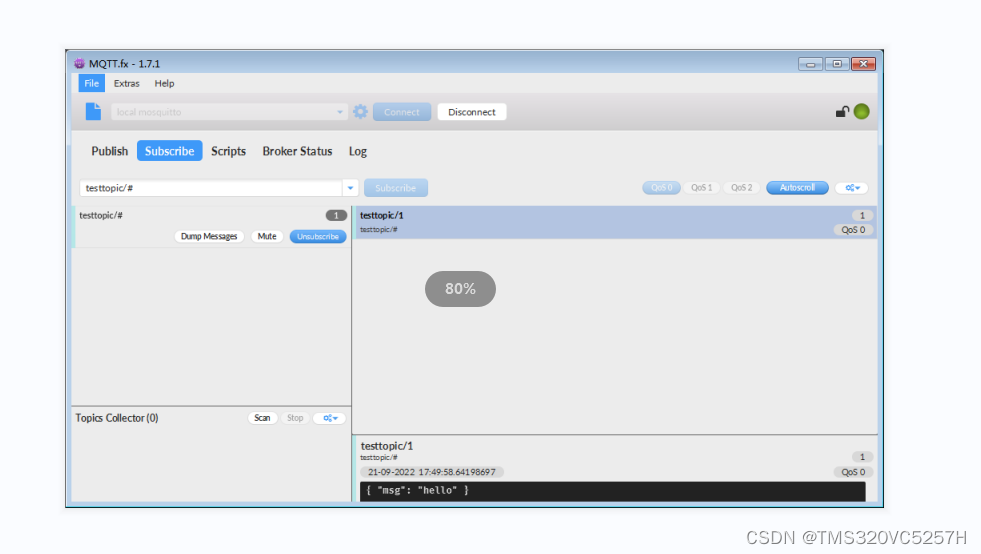Click the MQTT.fx app icon in title bar
Screen dimensions: 981x554
point(79,63)
